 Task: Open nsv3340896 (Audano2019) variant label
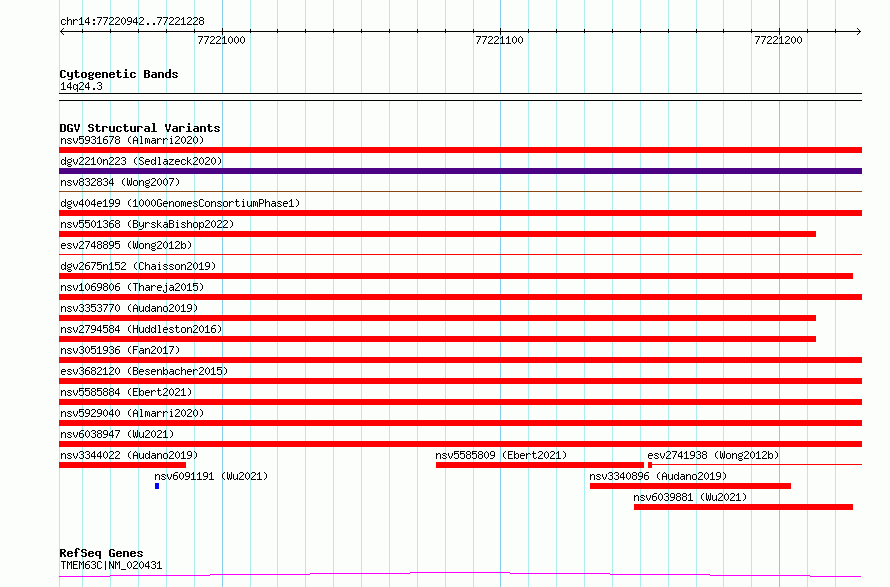pos(658,476)
